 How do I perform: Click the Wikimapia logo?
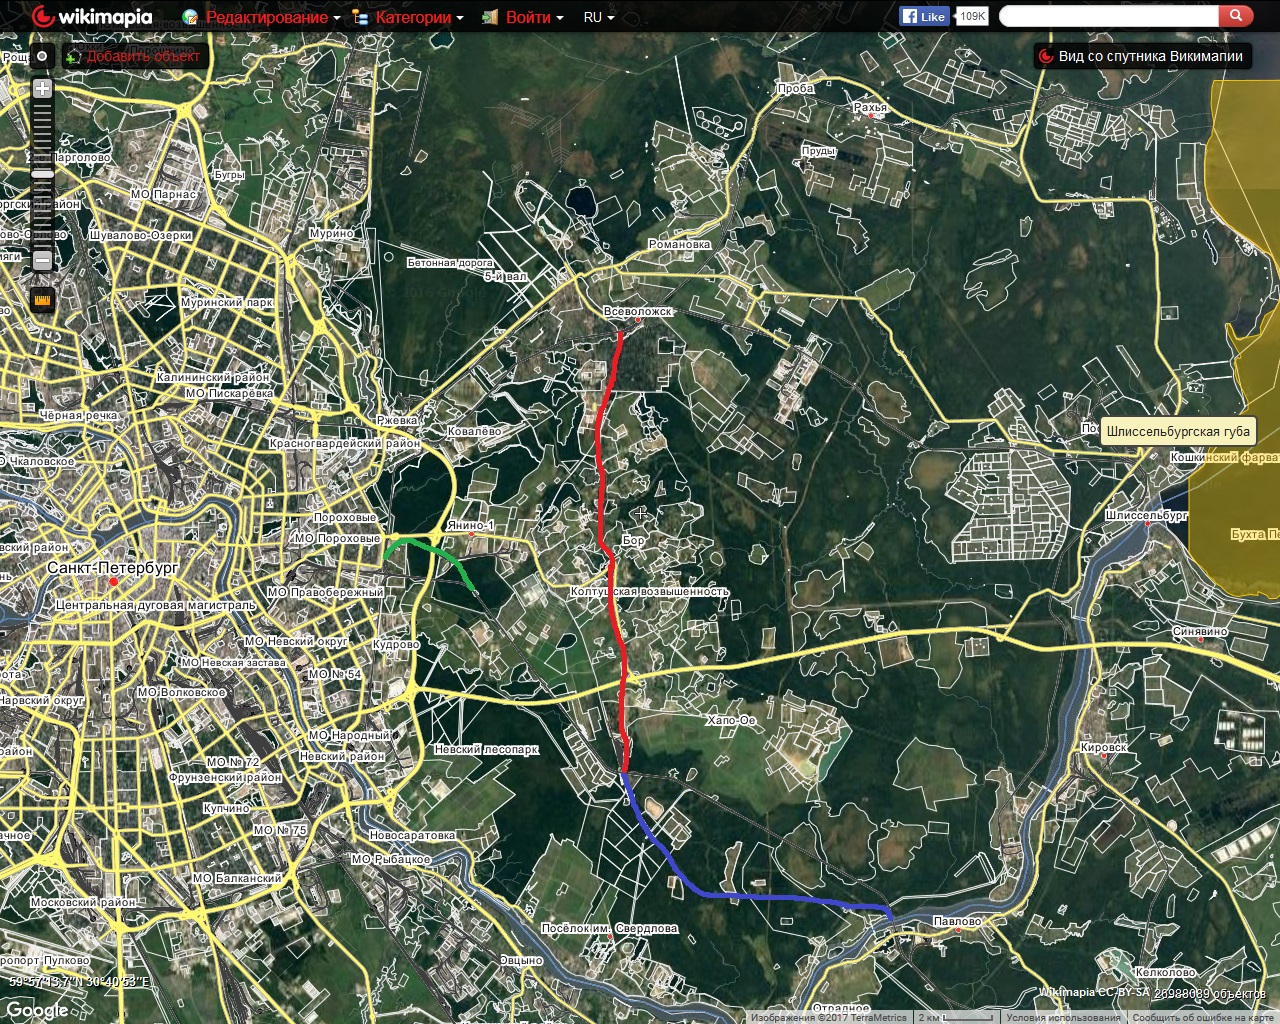tap(92, 17)
